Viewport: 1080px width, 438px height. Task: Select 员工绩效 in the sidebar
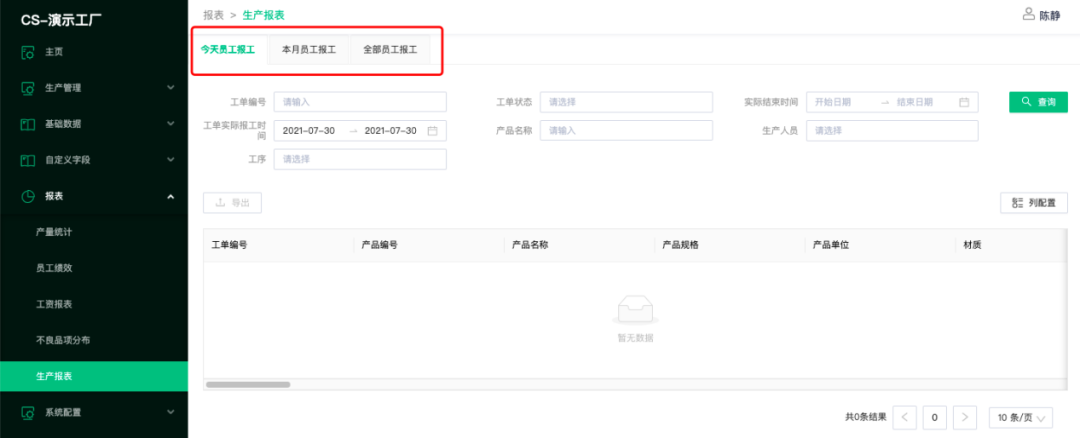54,268
